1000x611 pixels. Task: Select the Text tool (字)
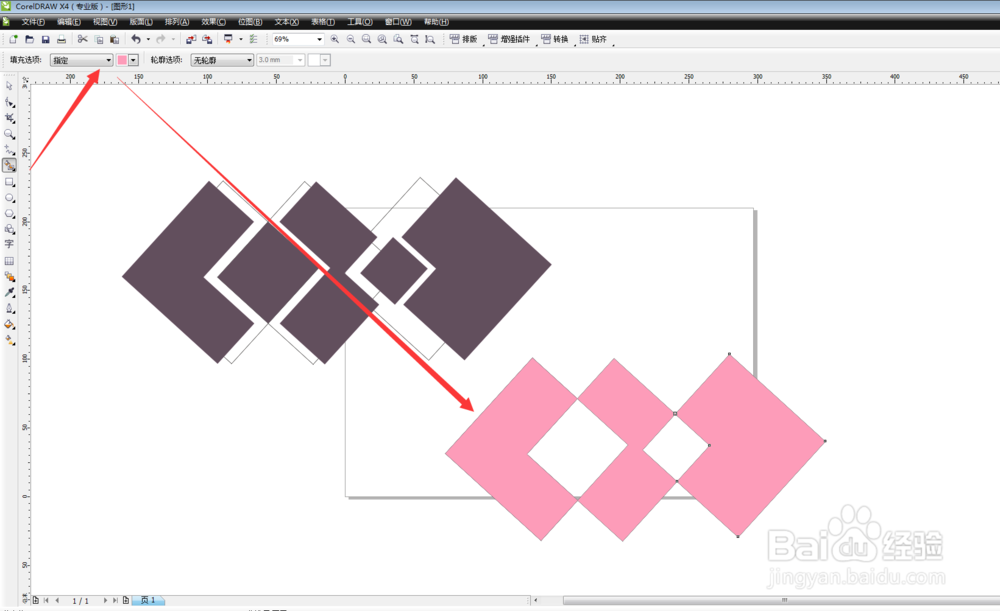[x=9, y=244]
